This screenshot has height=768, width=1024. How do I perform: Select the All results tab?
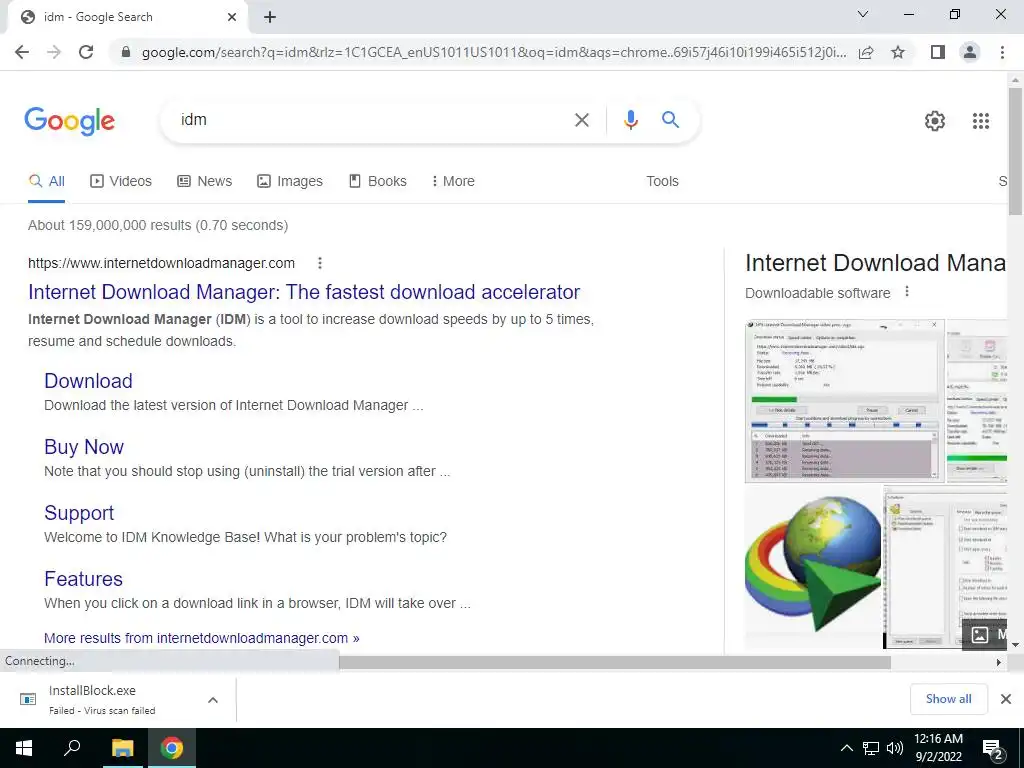46,182
